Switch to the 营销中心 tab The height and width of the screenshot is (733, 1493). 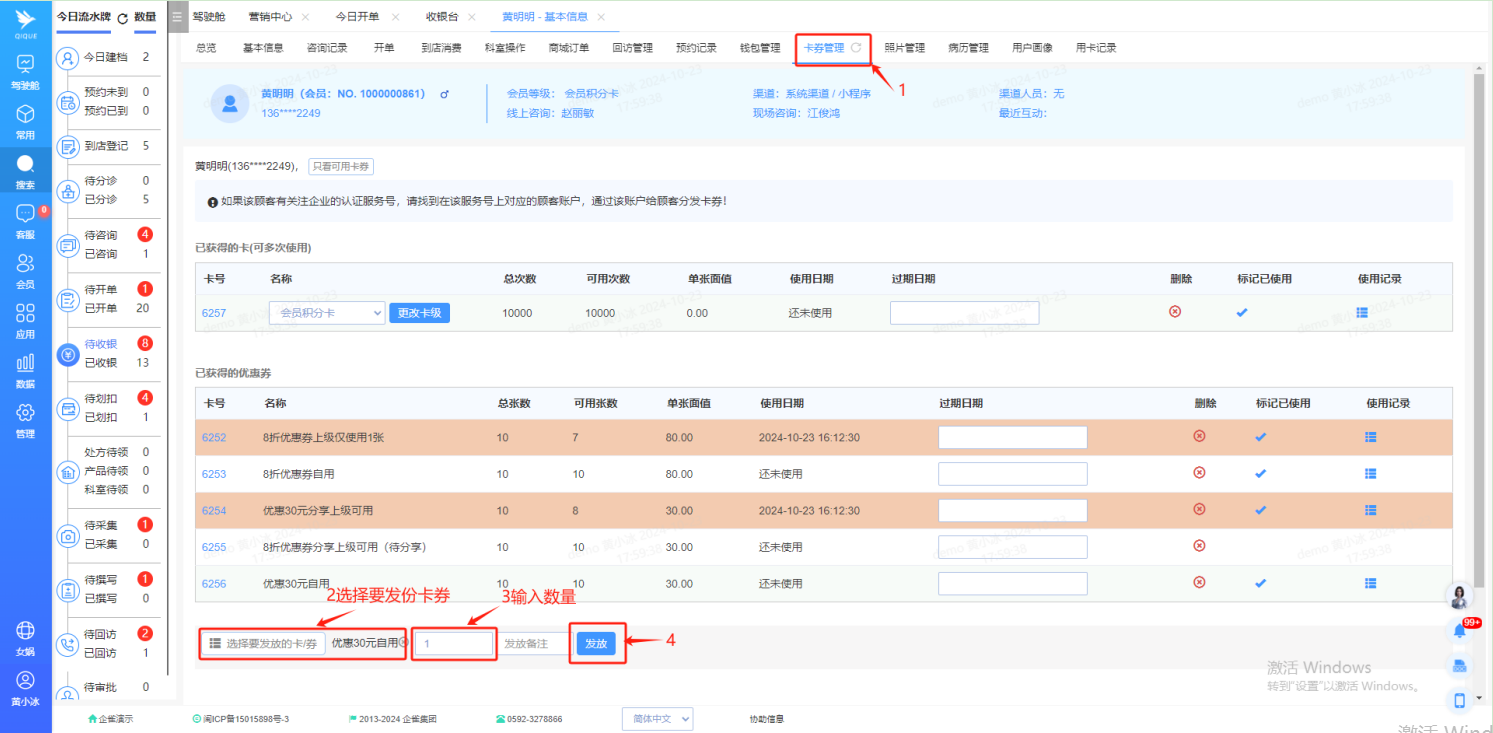point(269,17)
